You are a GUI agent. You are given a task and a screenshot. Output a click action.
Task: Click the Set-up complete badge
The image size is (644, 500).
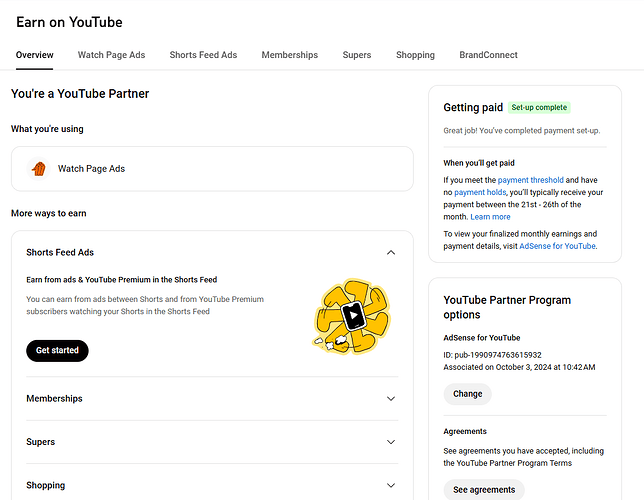[539, 108]
